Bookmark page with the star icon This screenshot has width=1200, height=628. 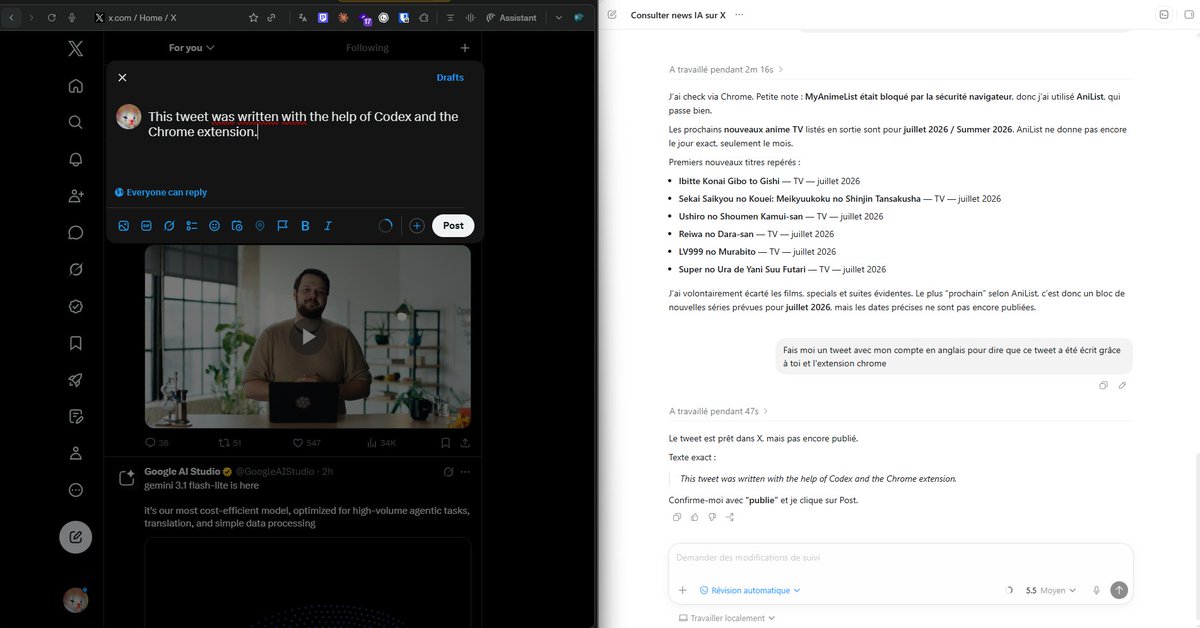click(x=253, y=18)
